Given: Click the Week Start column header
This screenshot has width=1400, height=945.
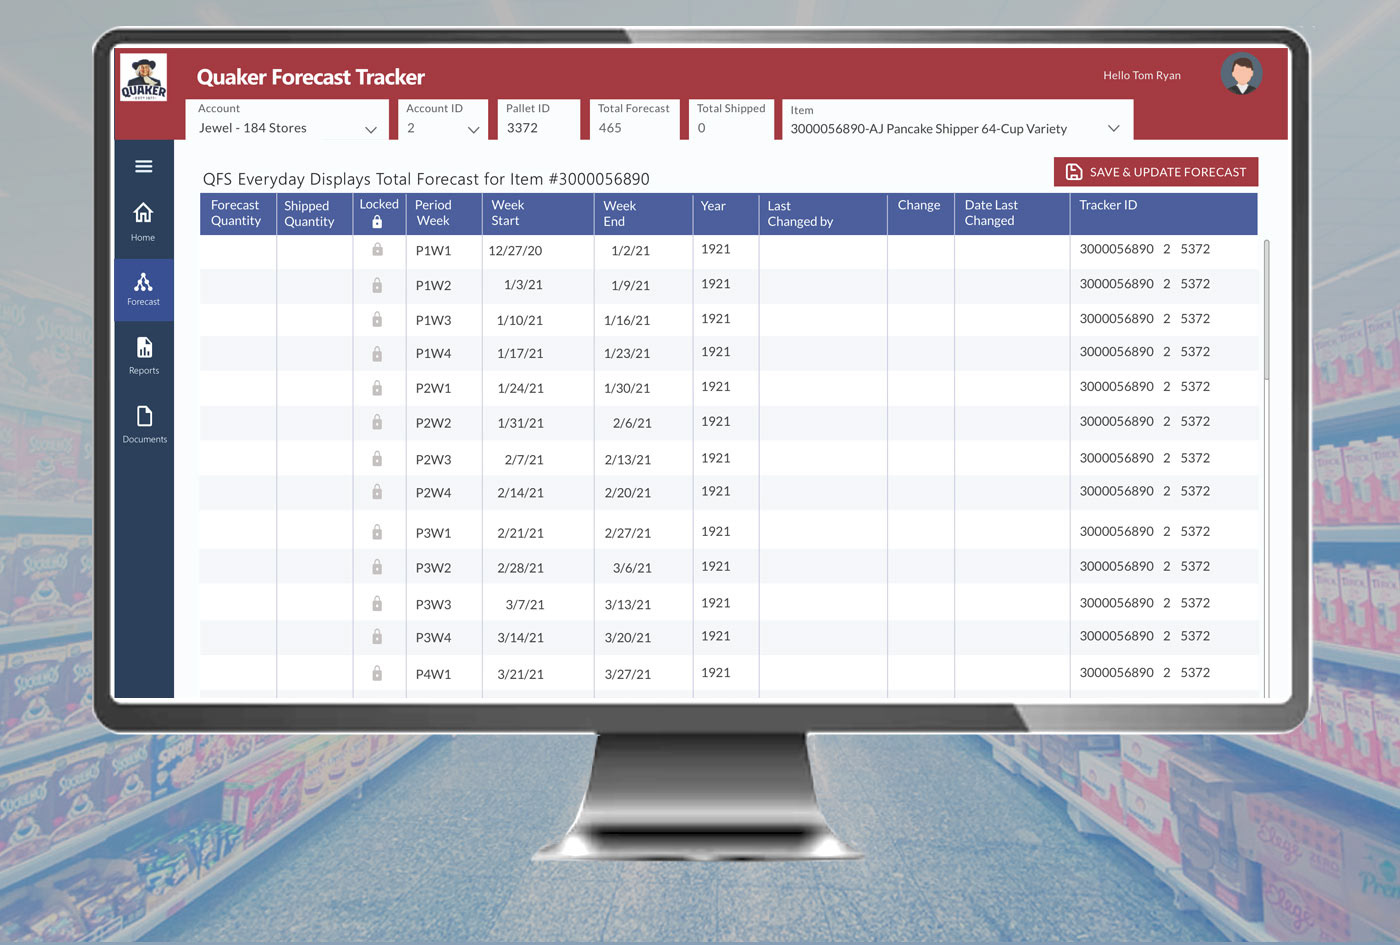Looking at the screenshot, I should point(537,213).
